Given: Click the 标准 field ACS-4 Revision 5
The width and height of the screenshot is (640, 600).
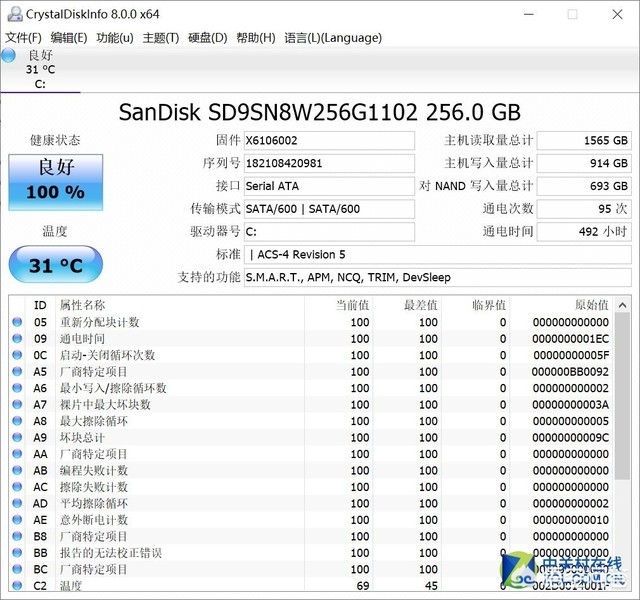Looking at the screenshot, I should pos(438,255).
